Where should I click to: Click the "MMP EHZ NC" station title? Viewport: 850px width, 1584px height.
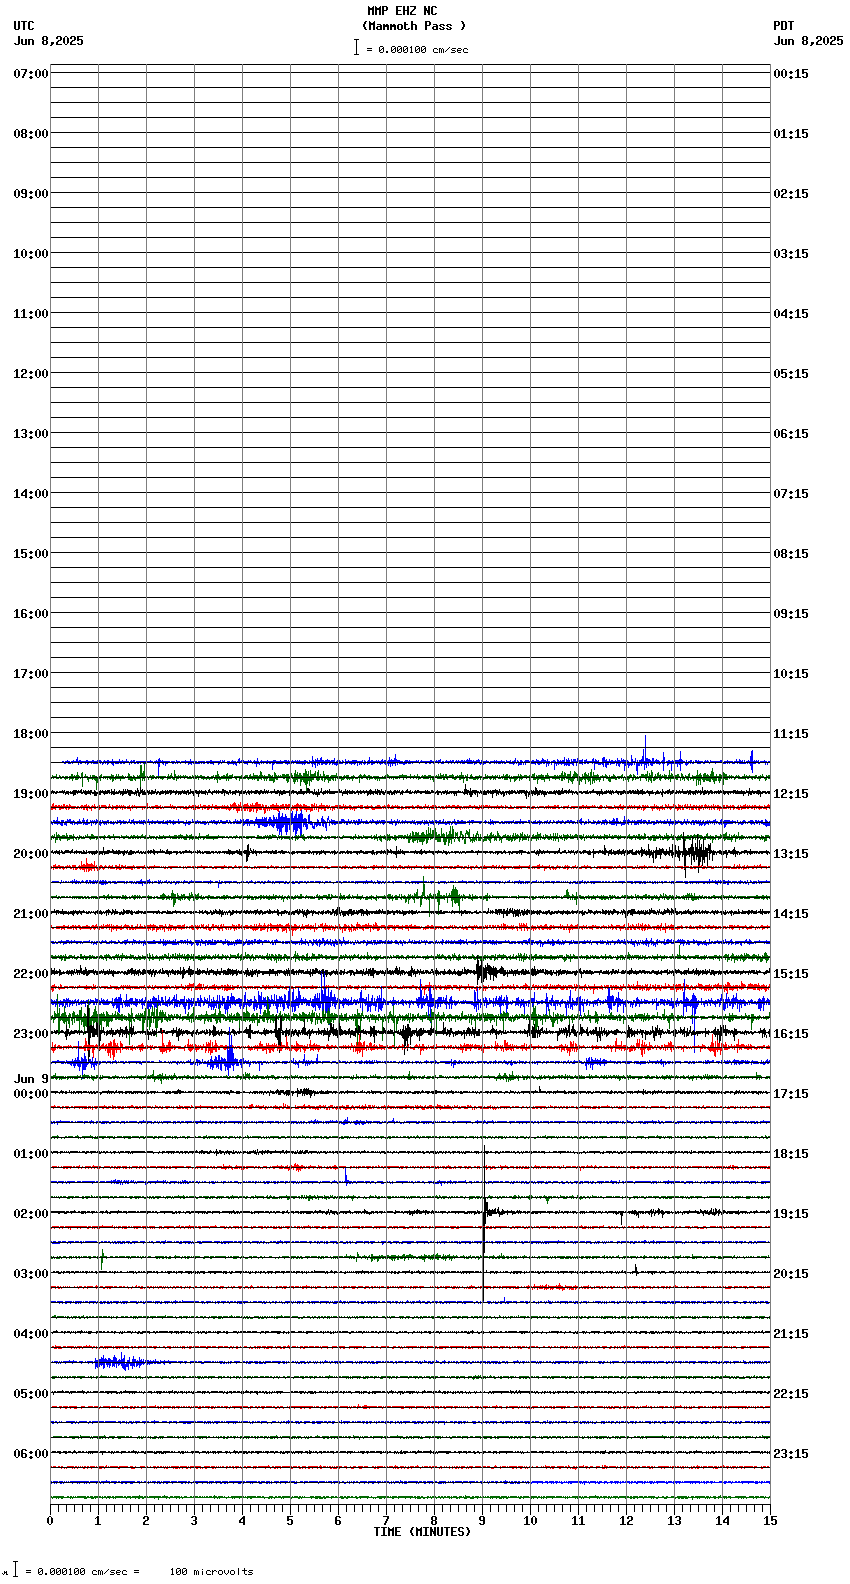pos(402,11)
